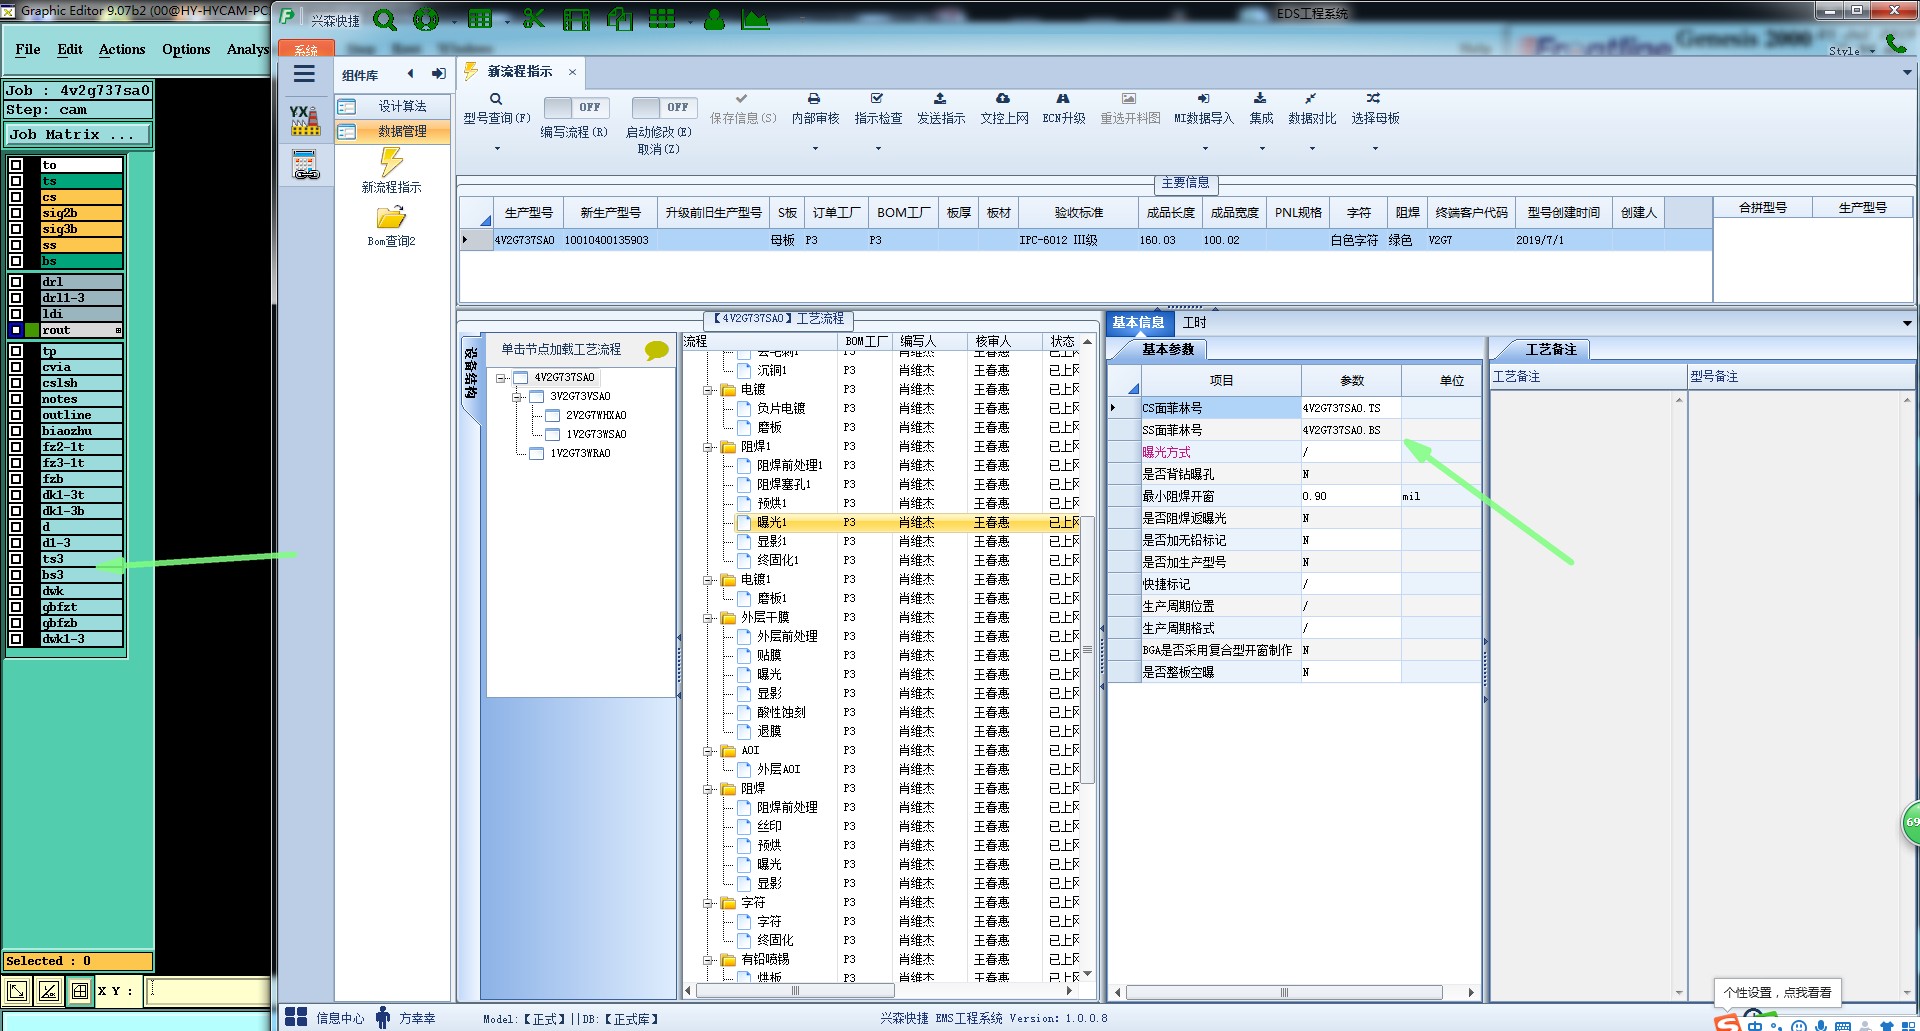Collapse the 3V2G73VSA0 tree node
The height and width of the screenshot is (1031, 1920).
tap(517, 397)
